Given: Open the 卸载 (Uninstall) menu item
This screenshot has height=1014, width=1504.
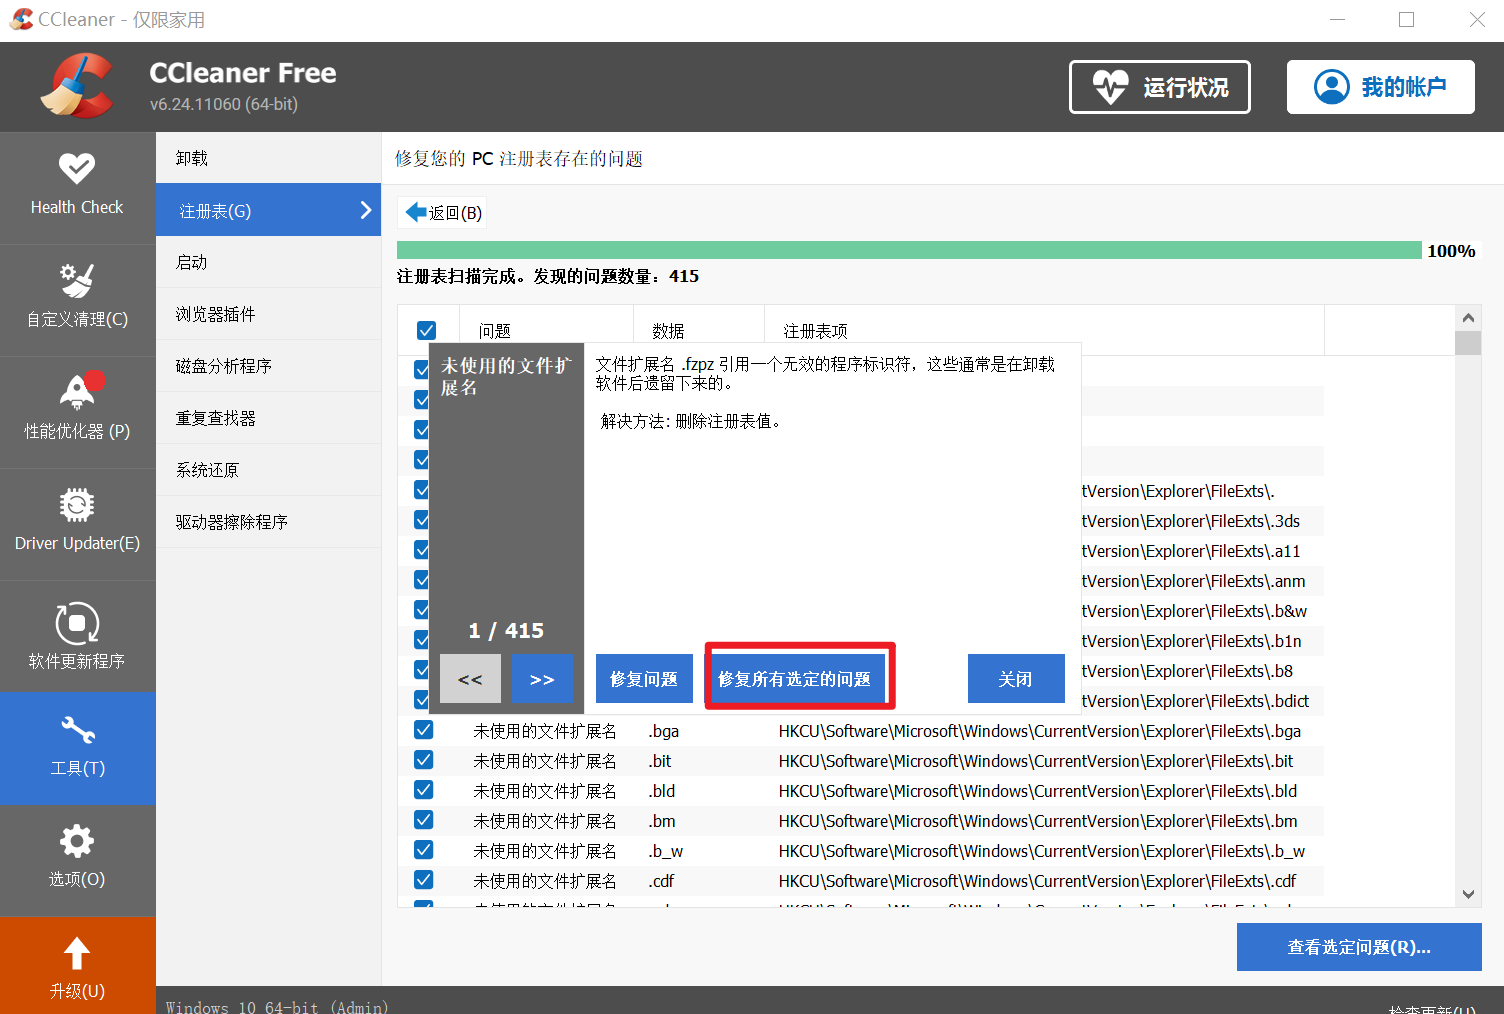Looking at the screenshot, I should (268, 158).
